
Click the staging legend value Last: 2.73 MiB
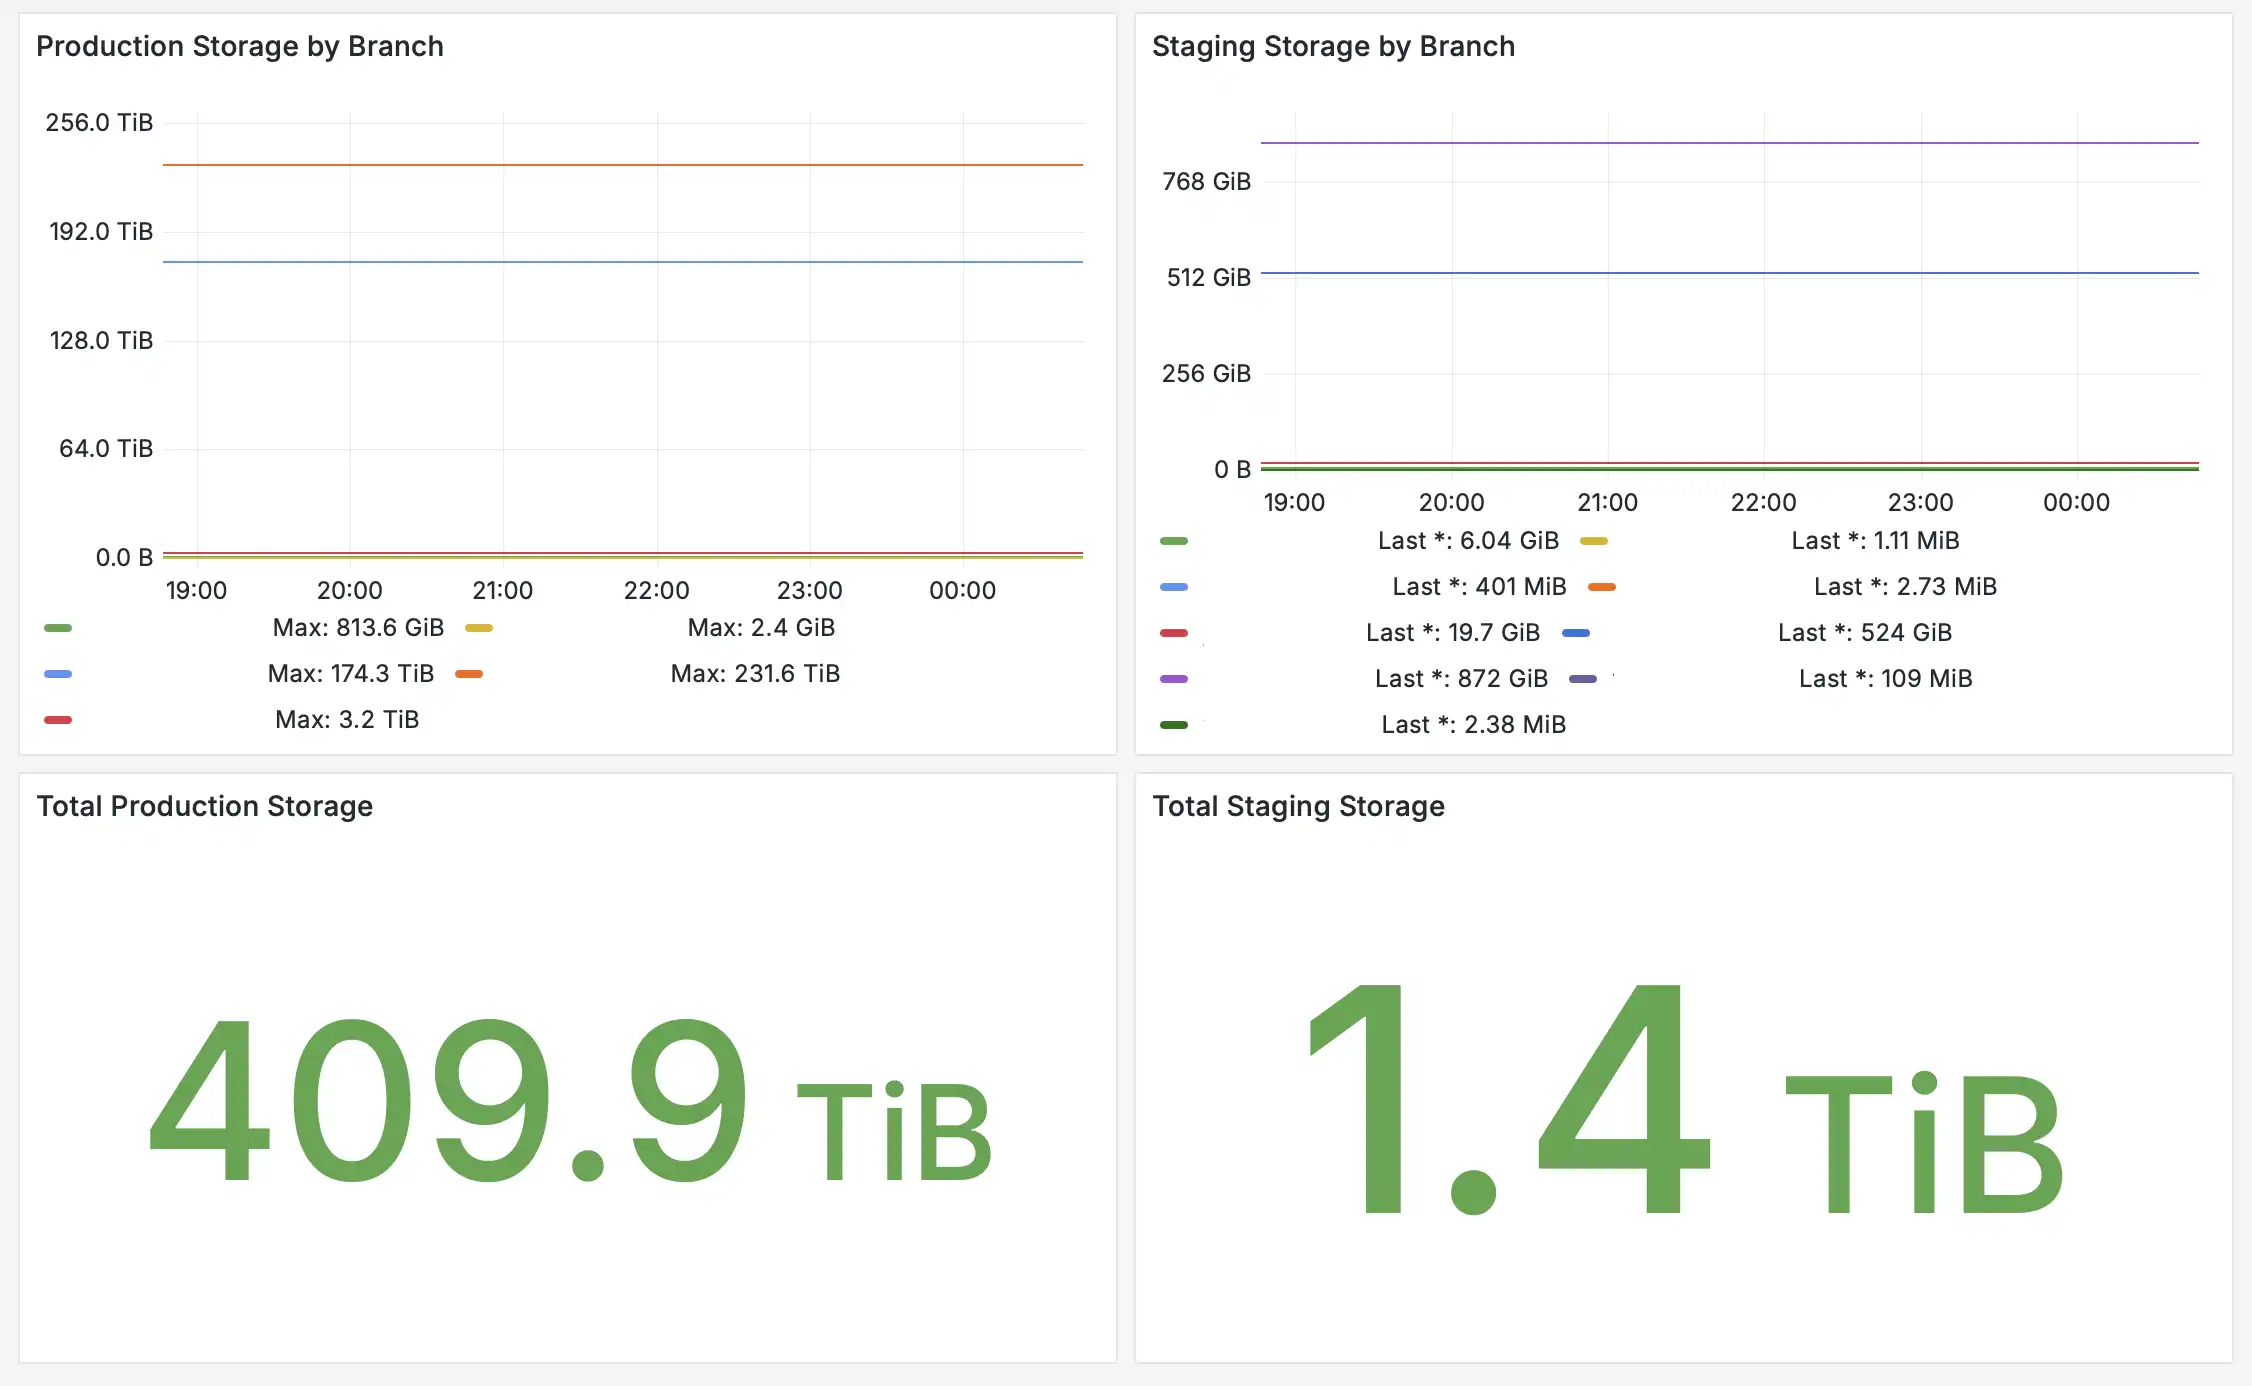[x=1905, y=587]
